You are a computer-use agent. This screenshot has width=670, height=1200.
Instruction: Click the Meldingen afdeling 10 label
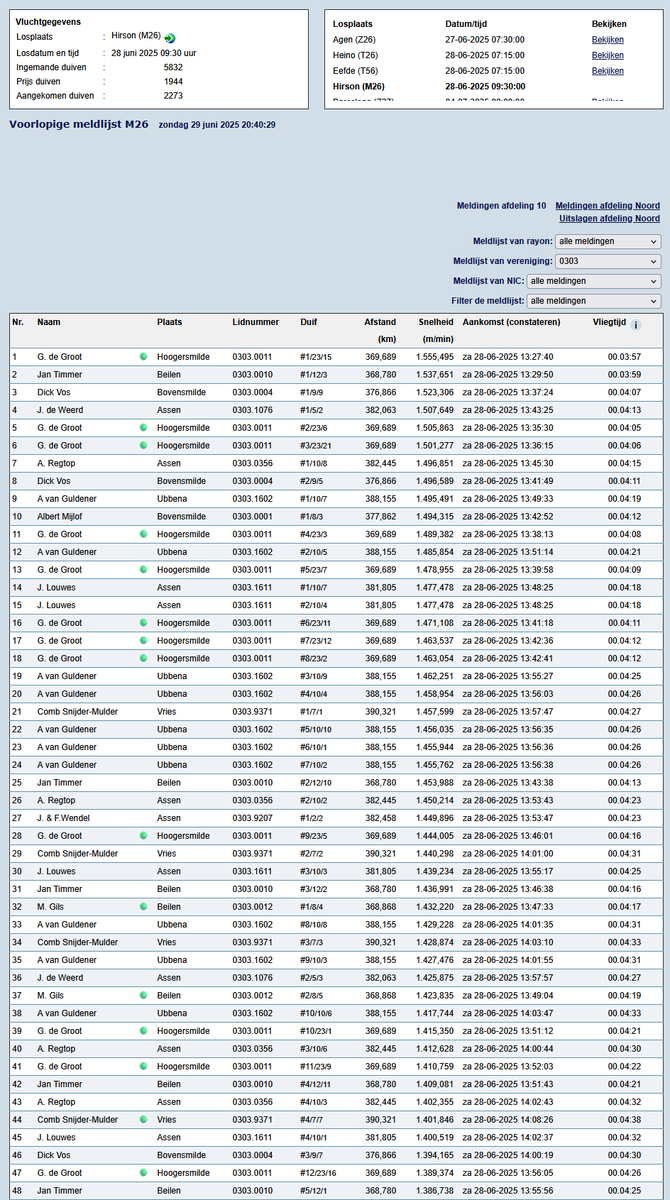502,205
